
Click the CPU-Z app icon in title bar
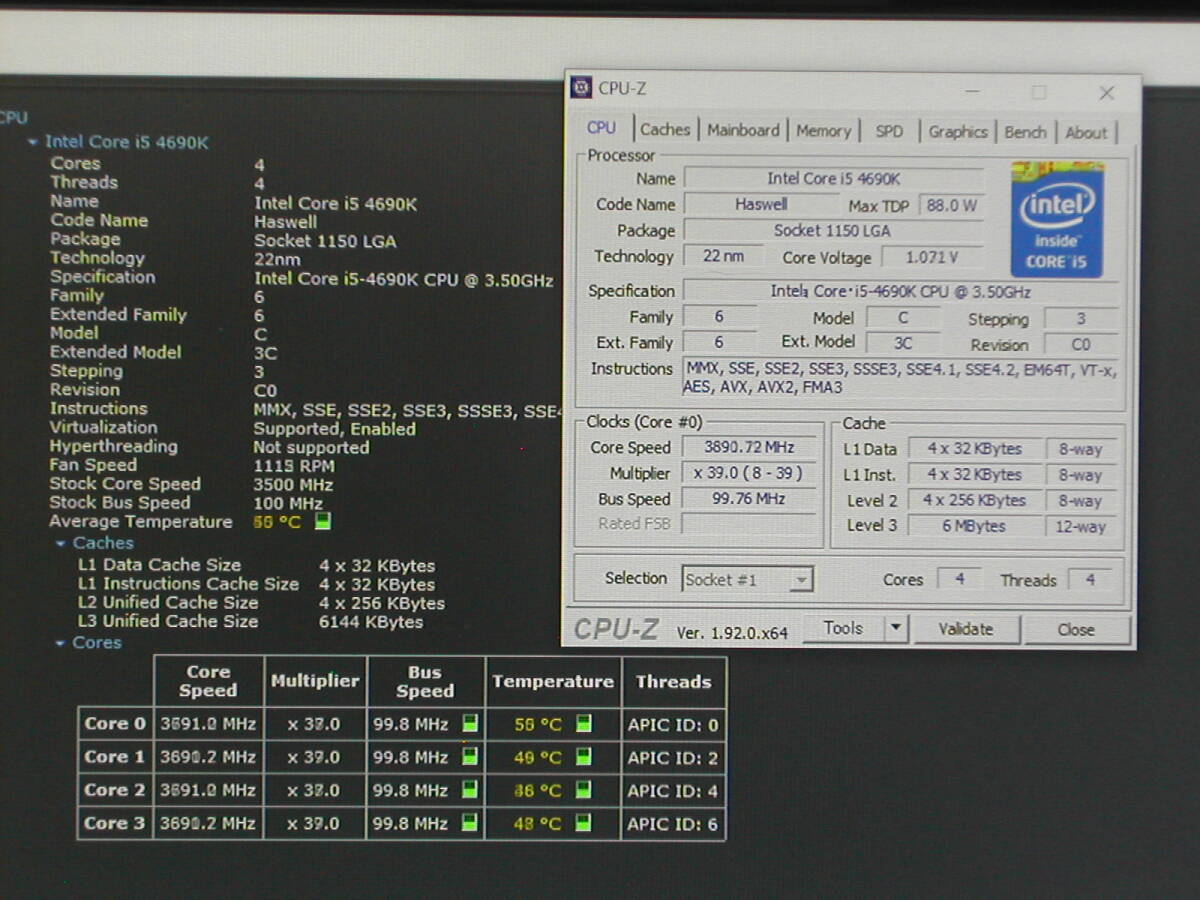580,88
